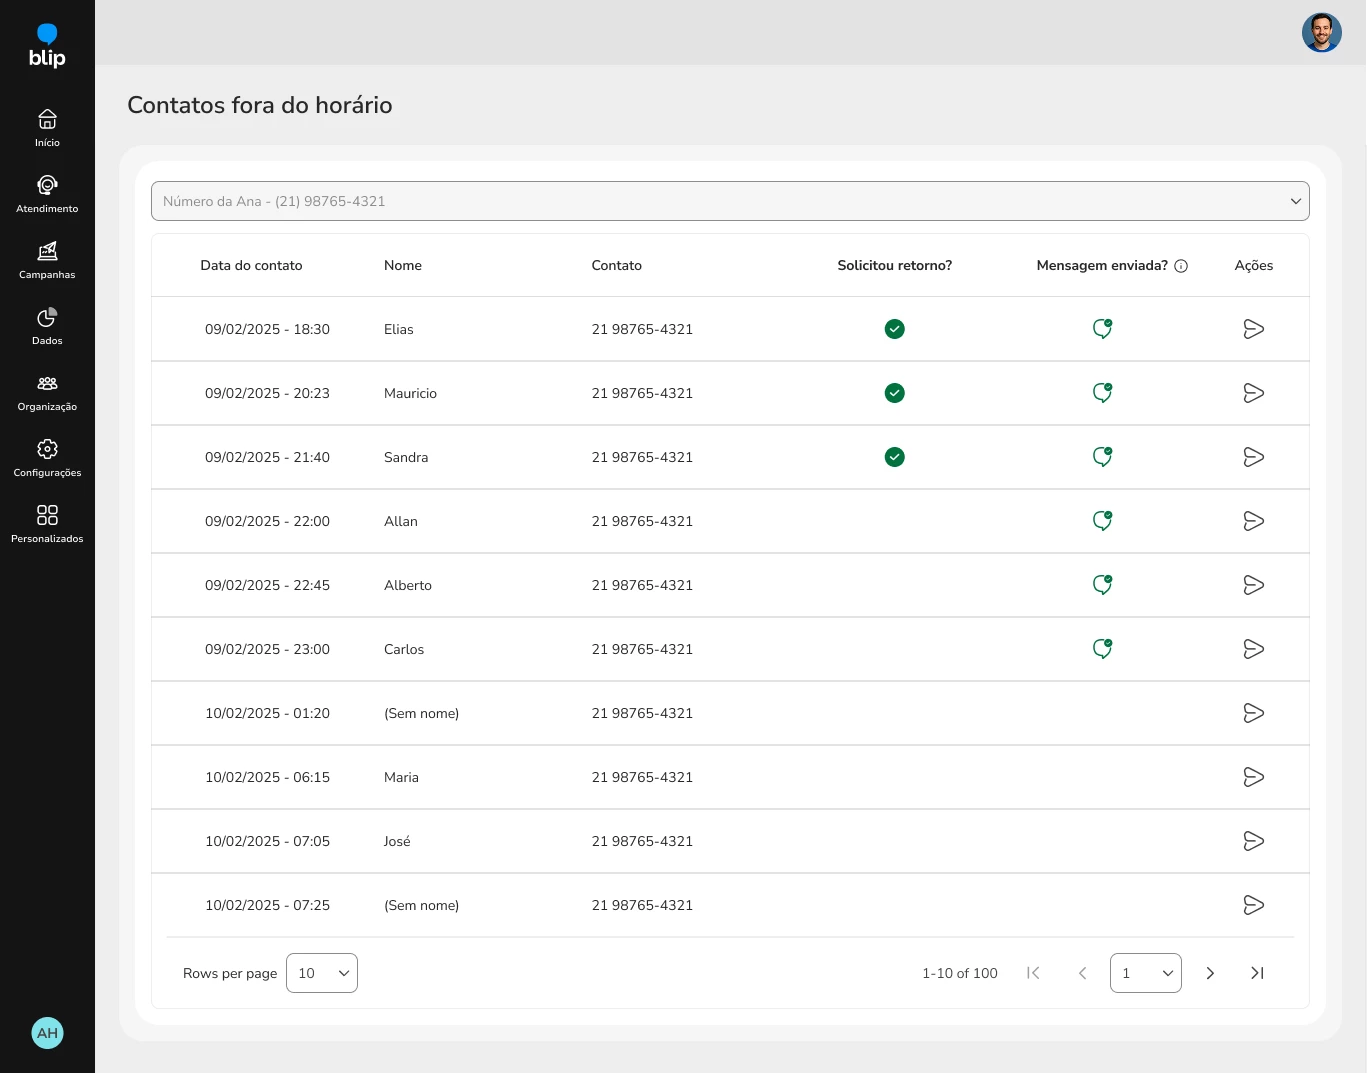Send message to Carlos
The height and width of the screenshot is (1073, 1367).
coord(1254,649)
